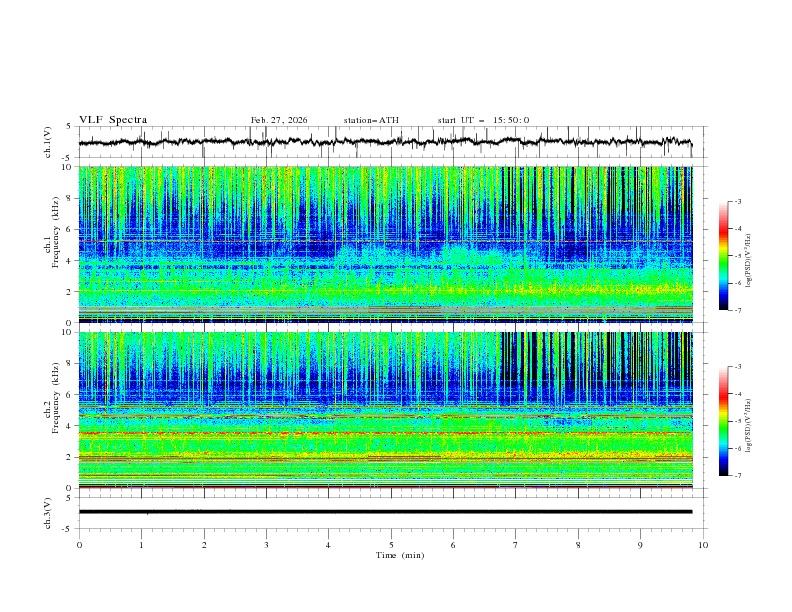Image resolution: width=792 pixels, height=612 pixels.
Task: Click the "2" kHz tick of ch.2 spectrogram
Action: click(70, 457)
